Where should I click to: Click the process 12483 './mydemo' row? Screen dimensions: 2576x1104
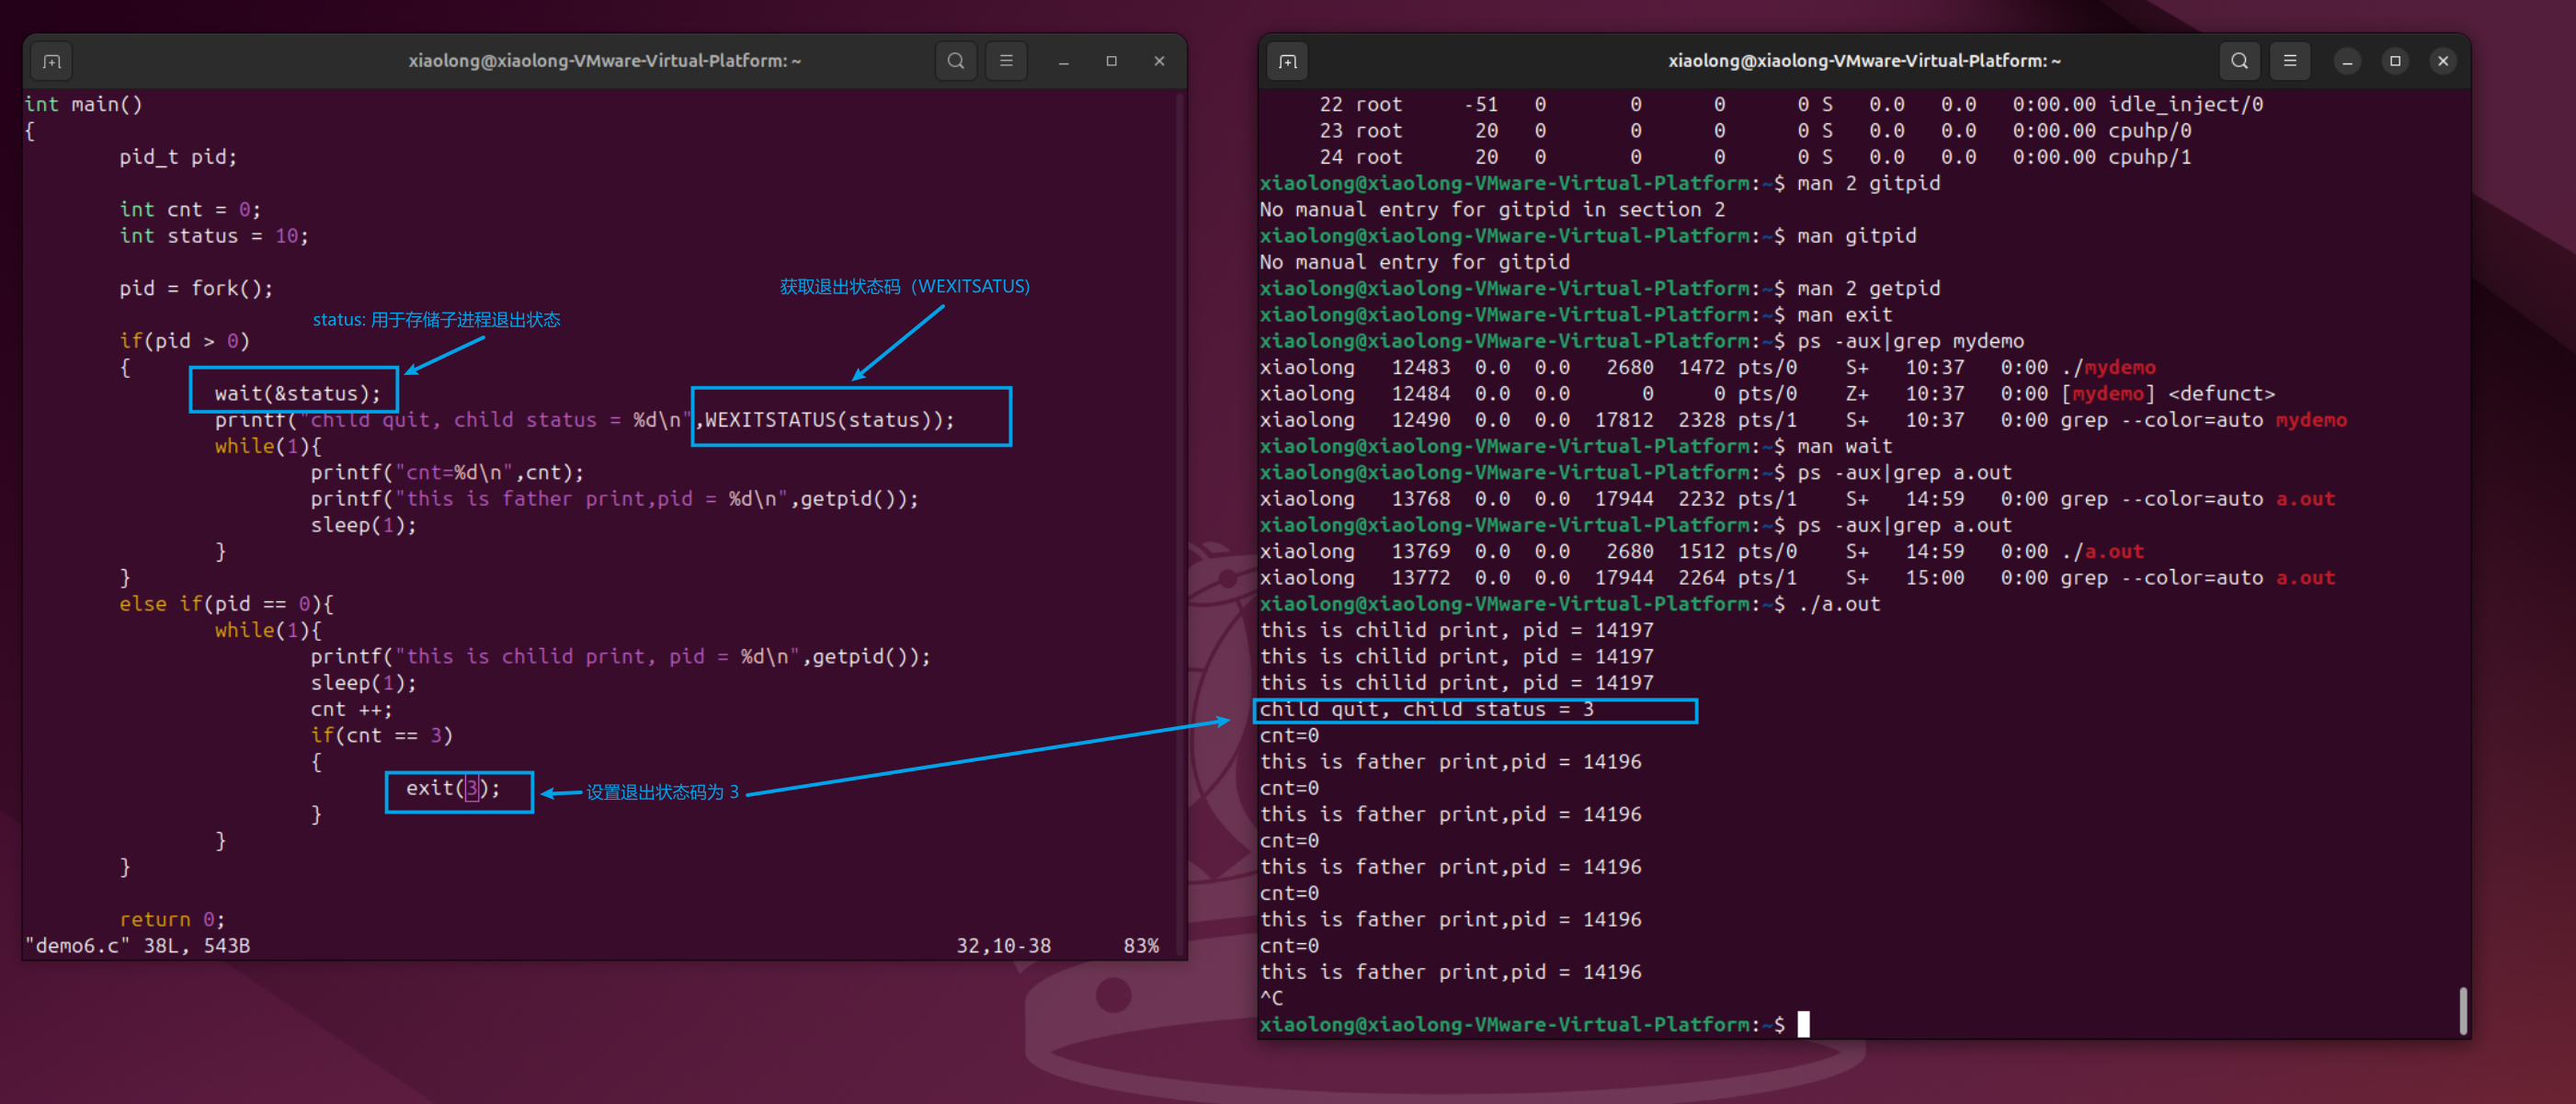[x=1708, y=367]
